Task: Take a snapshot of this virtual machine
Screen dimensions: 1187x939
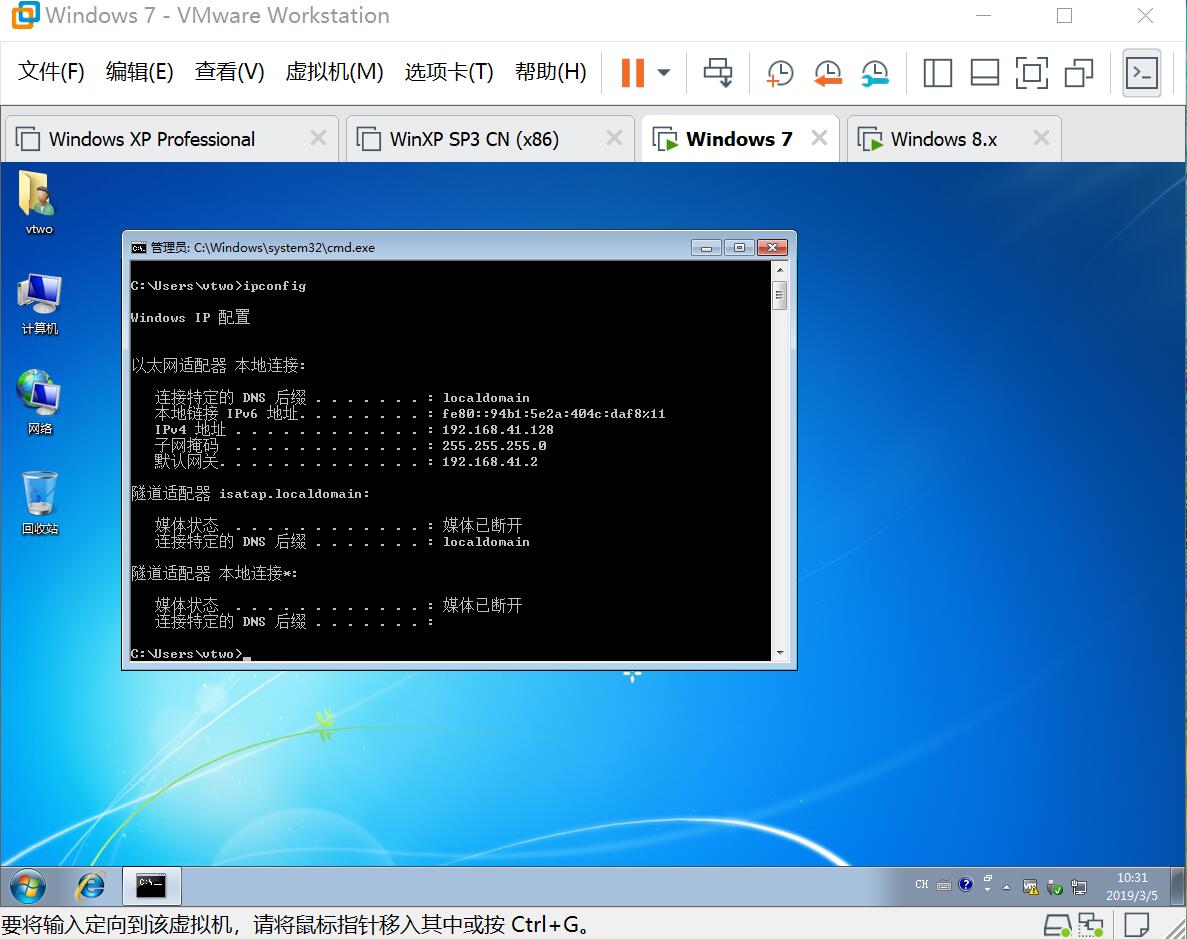Action: click(x=779, y=73)
